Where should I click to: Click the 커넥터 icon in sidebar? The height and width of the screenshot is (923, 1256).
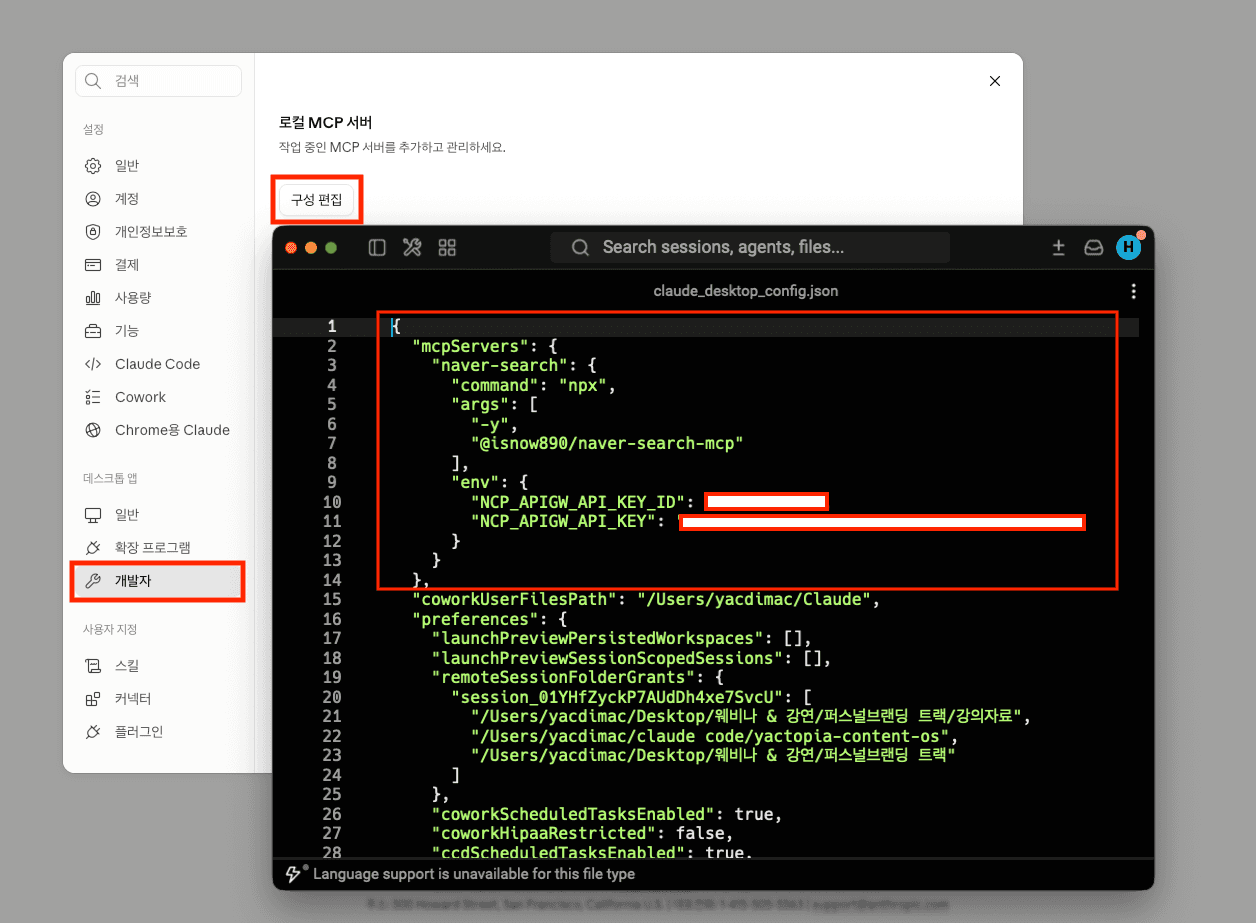(93, 698)
